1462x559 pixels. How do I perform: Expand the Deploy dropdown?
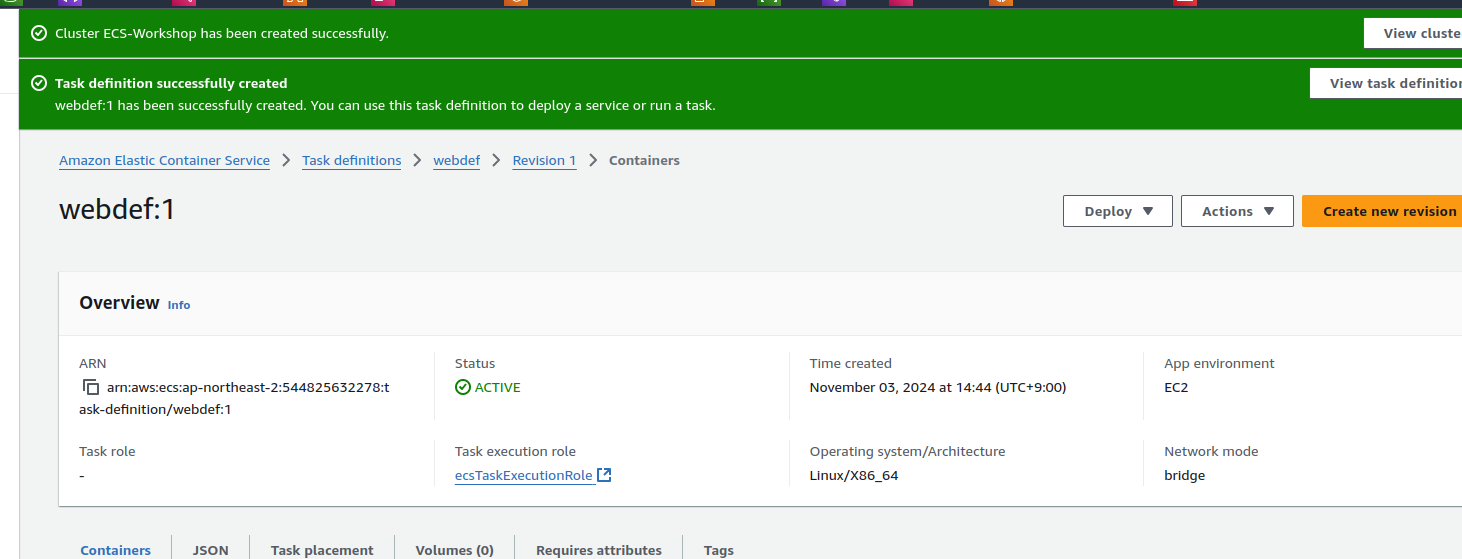point(1117,211)
